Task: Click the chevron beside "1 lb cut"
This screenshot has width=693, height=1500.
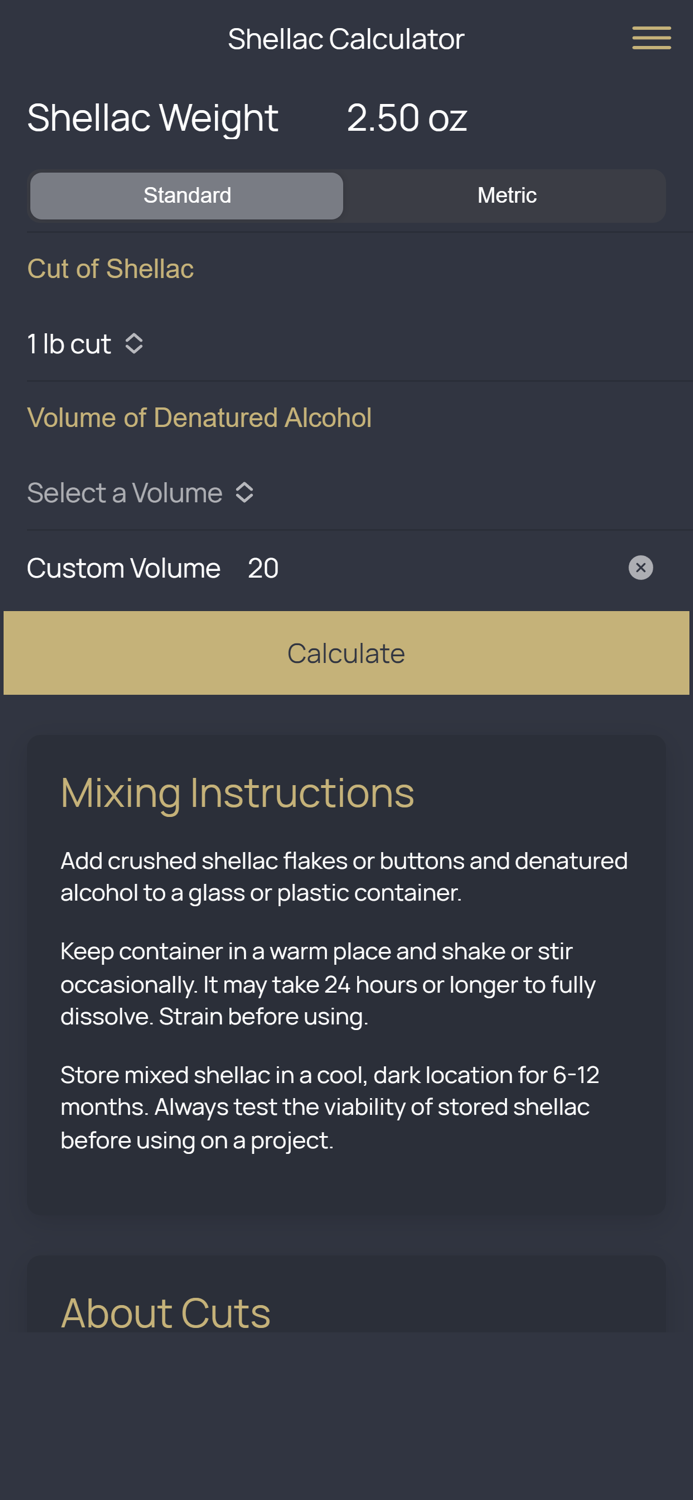Action: pos(134,343)
